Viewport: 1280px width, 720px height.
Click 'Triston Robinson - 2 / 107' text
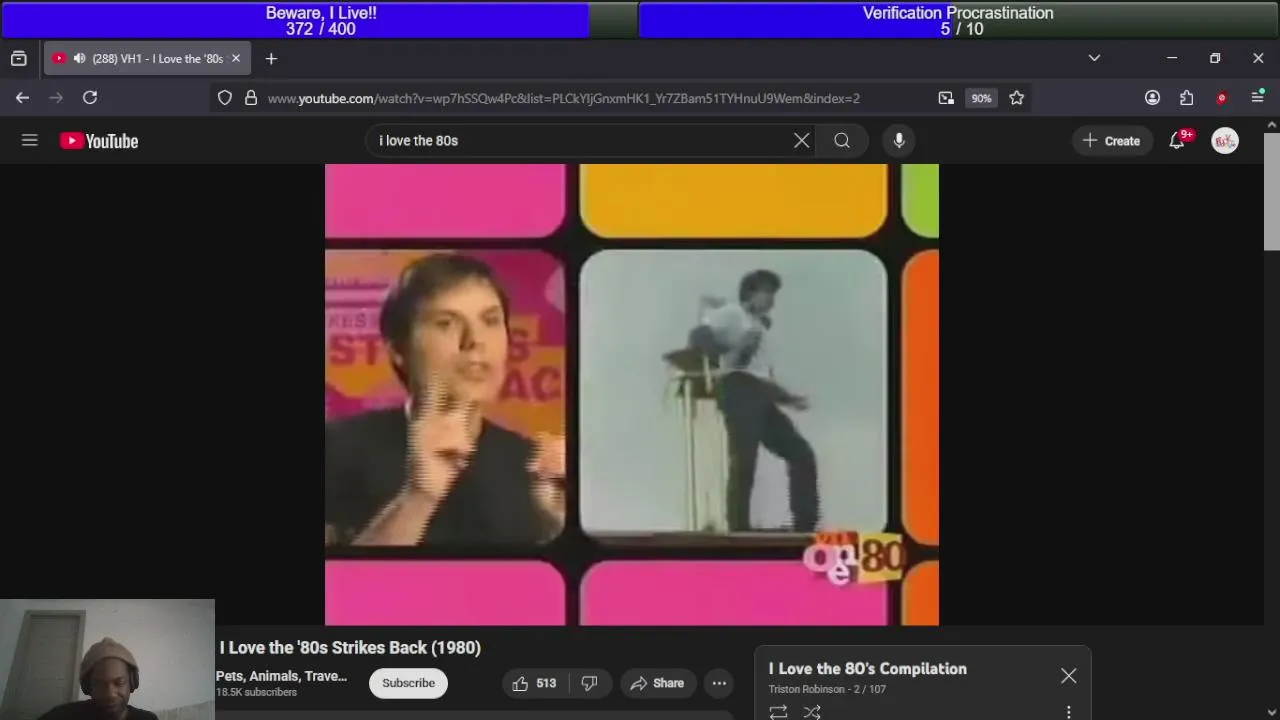coord(827,689)
